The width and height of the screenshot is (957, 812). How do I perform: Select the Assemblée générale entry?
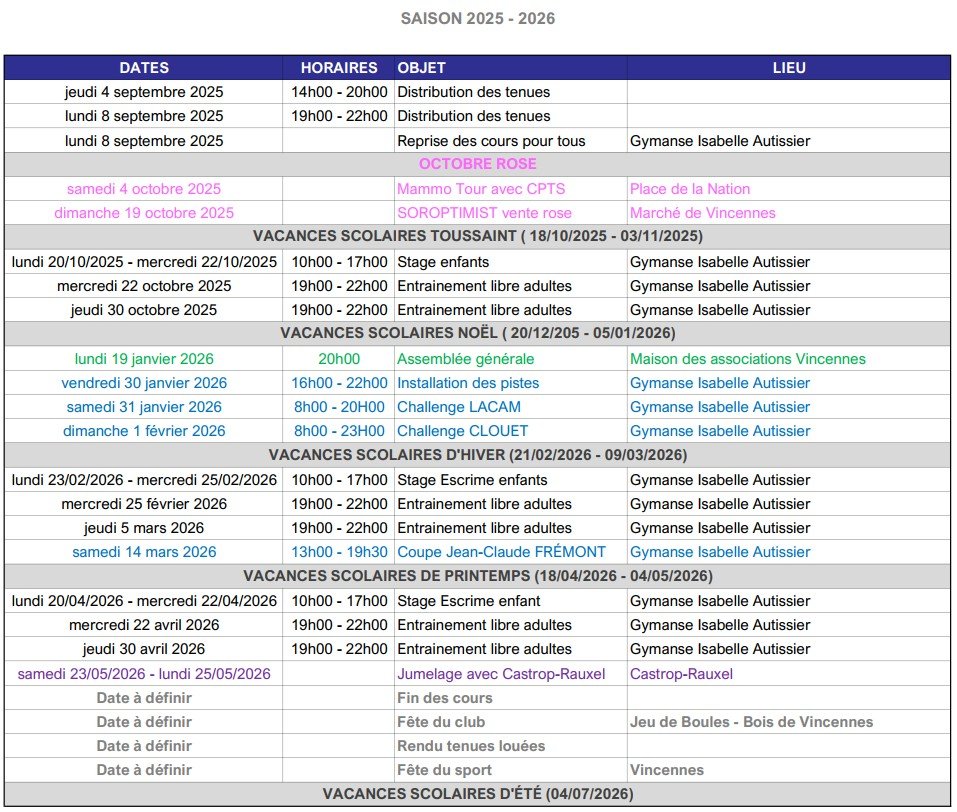click(x=466, y=359)
